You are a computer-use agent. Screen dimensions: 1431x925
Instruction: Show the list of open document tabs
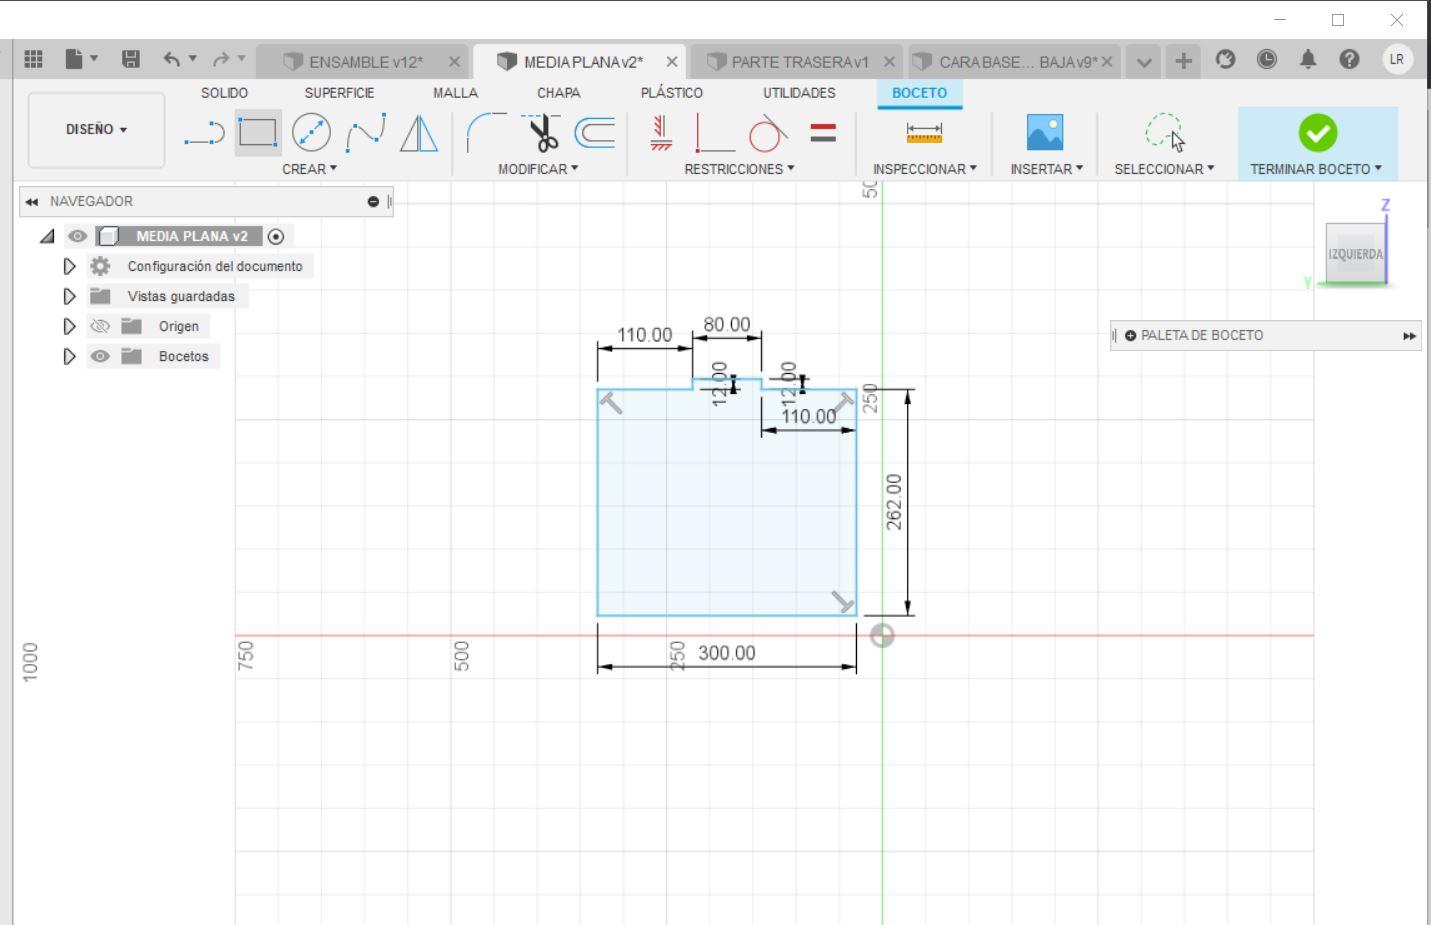point(1144,61)
